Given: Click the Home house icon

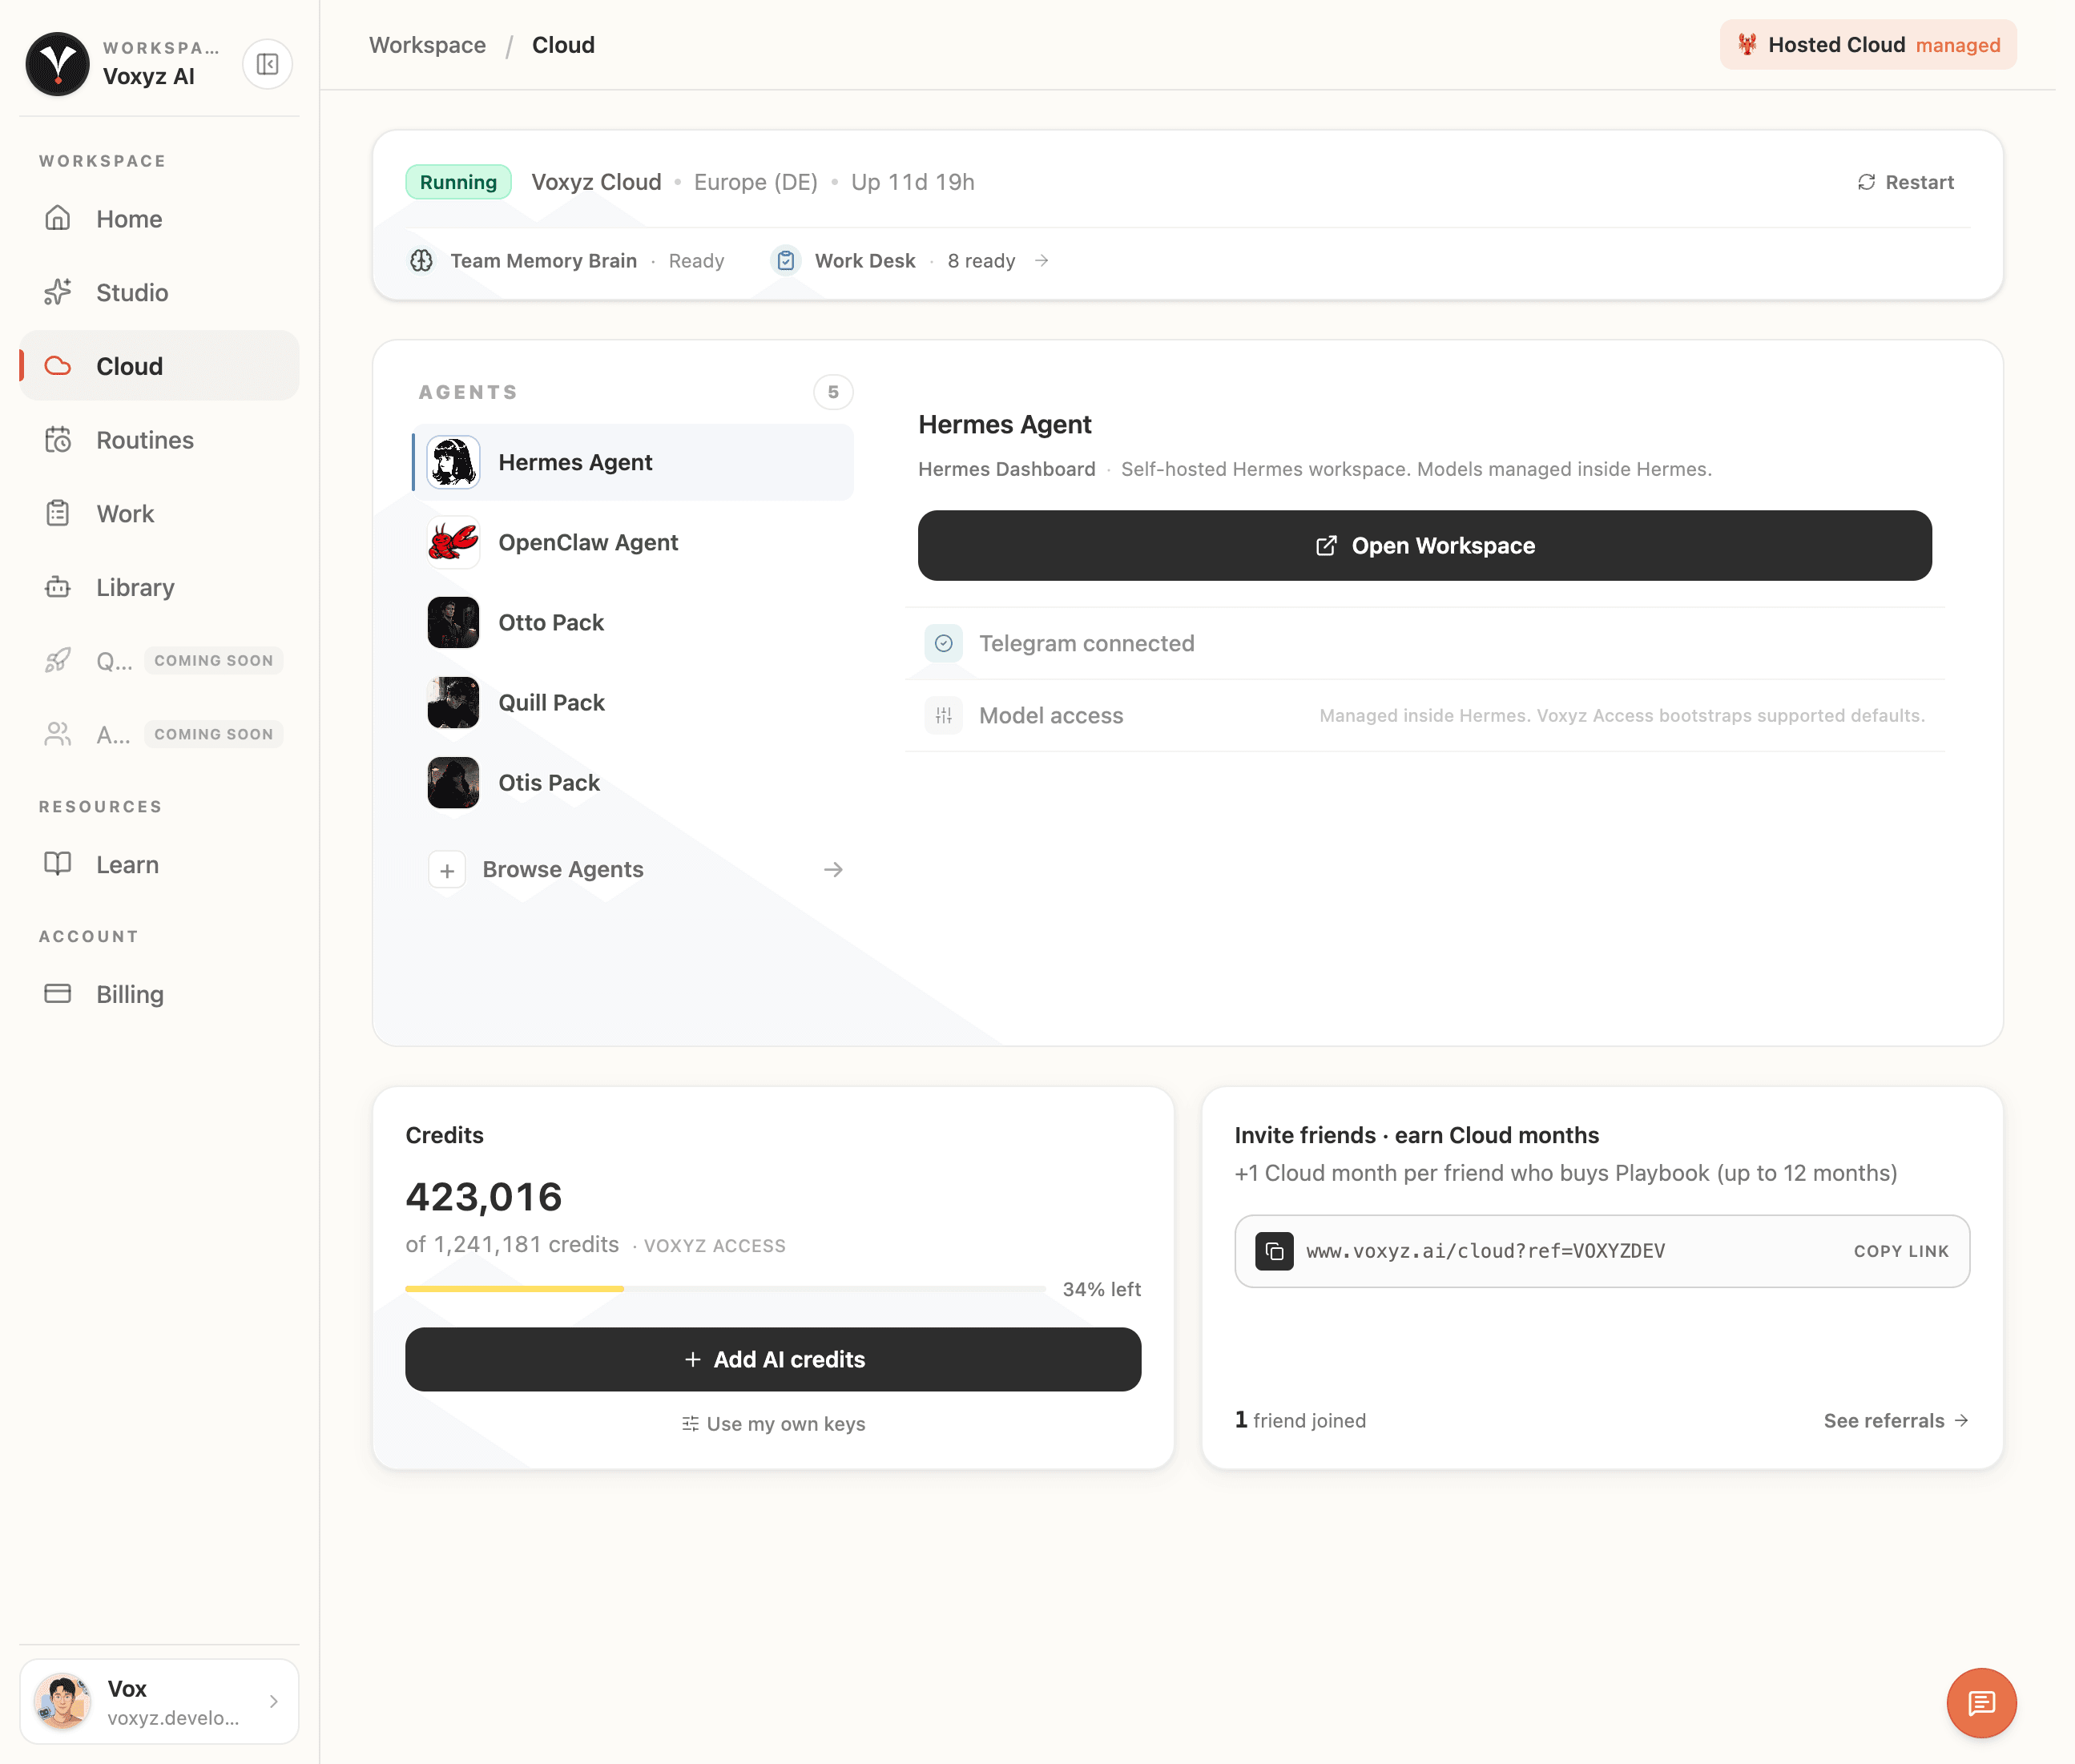Looking at the screenshot, I should 58,218.
